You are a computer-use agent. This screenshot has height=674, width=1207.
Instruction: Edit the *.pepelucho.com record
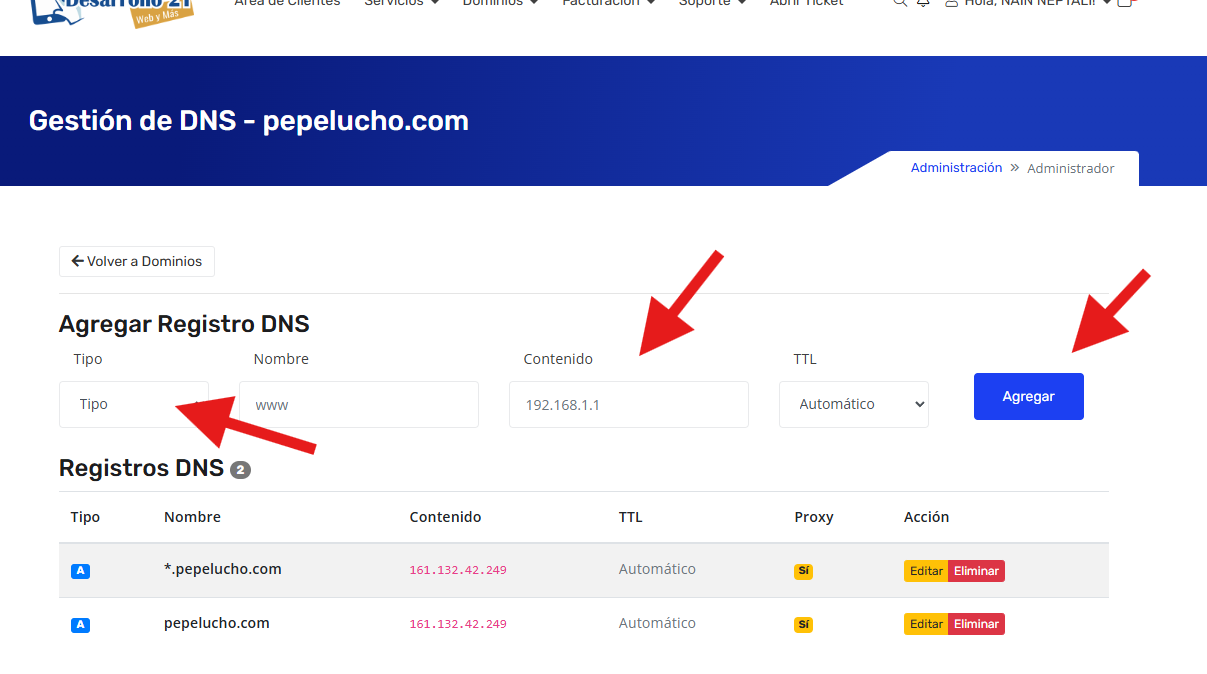coord(926,571)
